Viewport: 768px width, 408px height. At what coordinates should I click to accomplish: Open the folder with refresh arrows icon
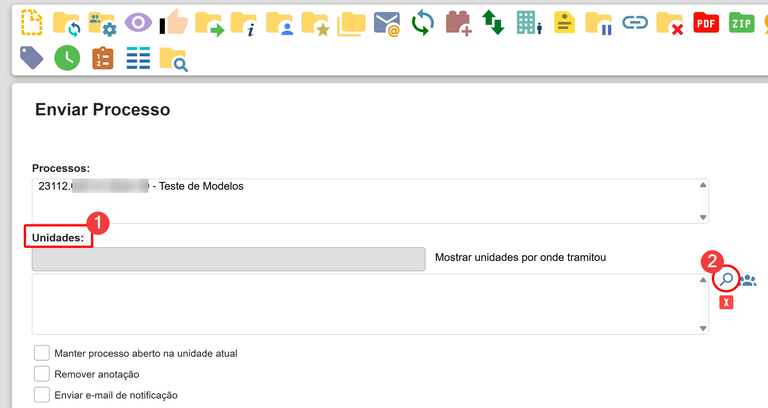[66, 24]
